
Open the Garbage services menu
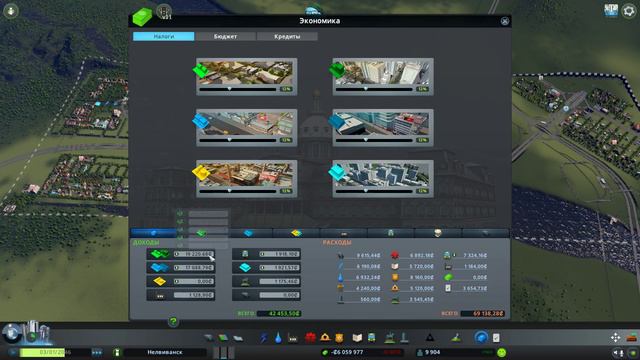point(293,338)
